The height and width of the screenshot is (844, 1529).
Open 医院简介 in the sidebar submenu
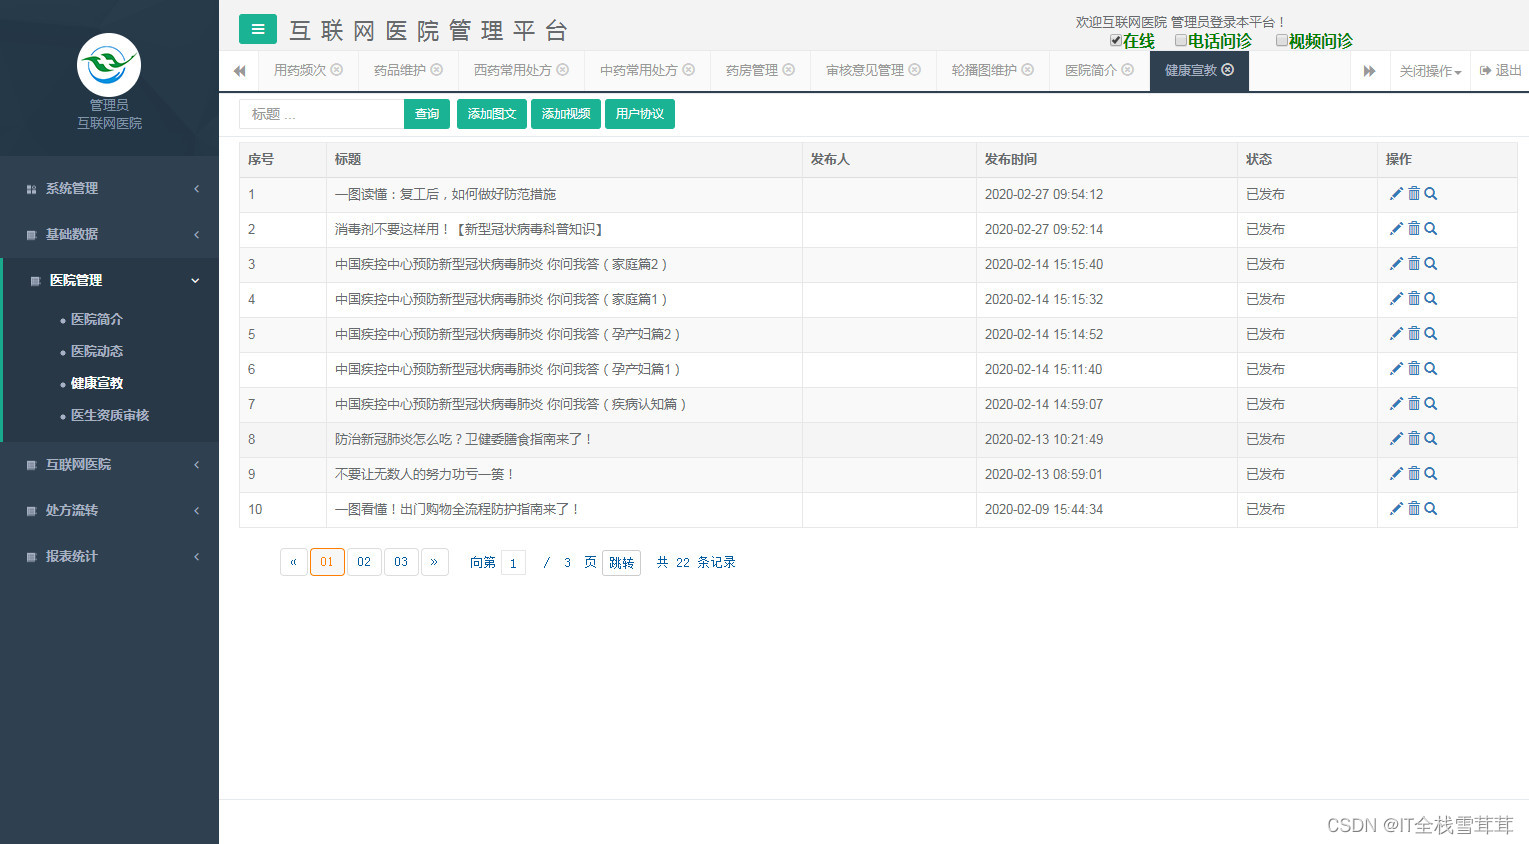click(97, 319)
